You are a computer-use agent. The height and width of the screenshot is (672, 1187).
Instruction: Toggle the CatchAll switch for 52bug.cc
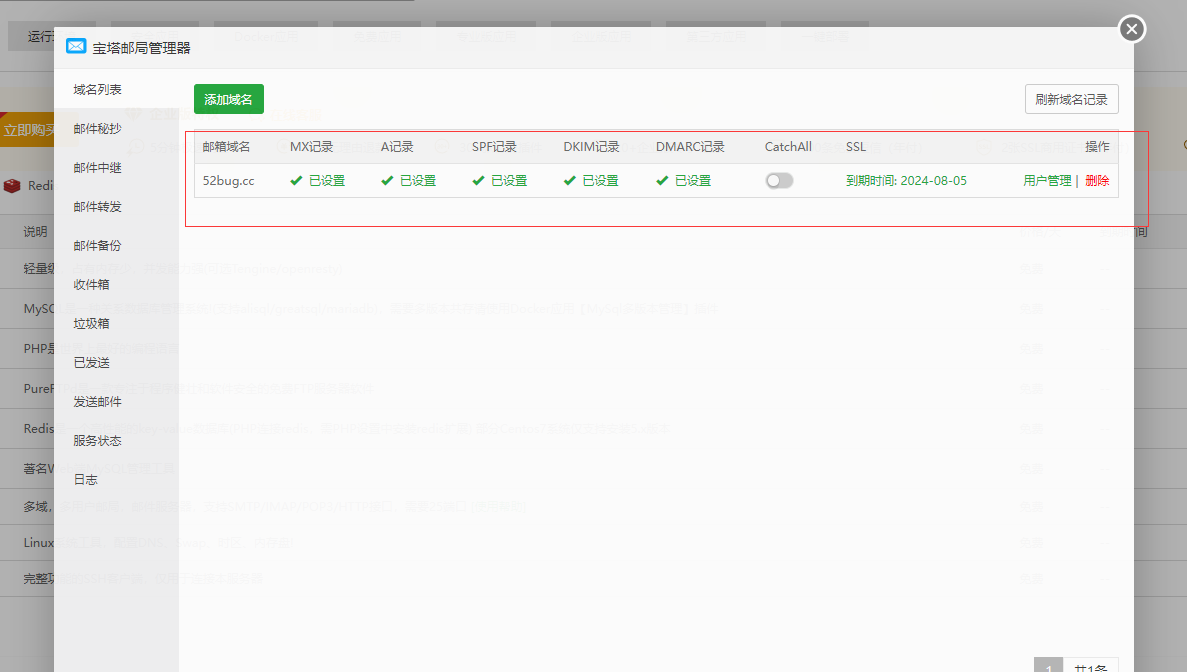[779, 181]
